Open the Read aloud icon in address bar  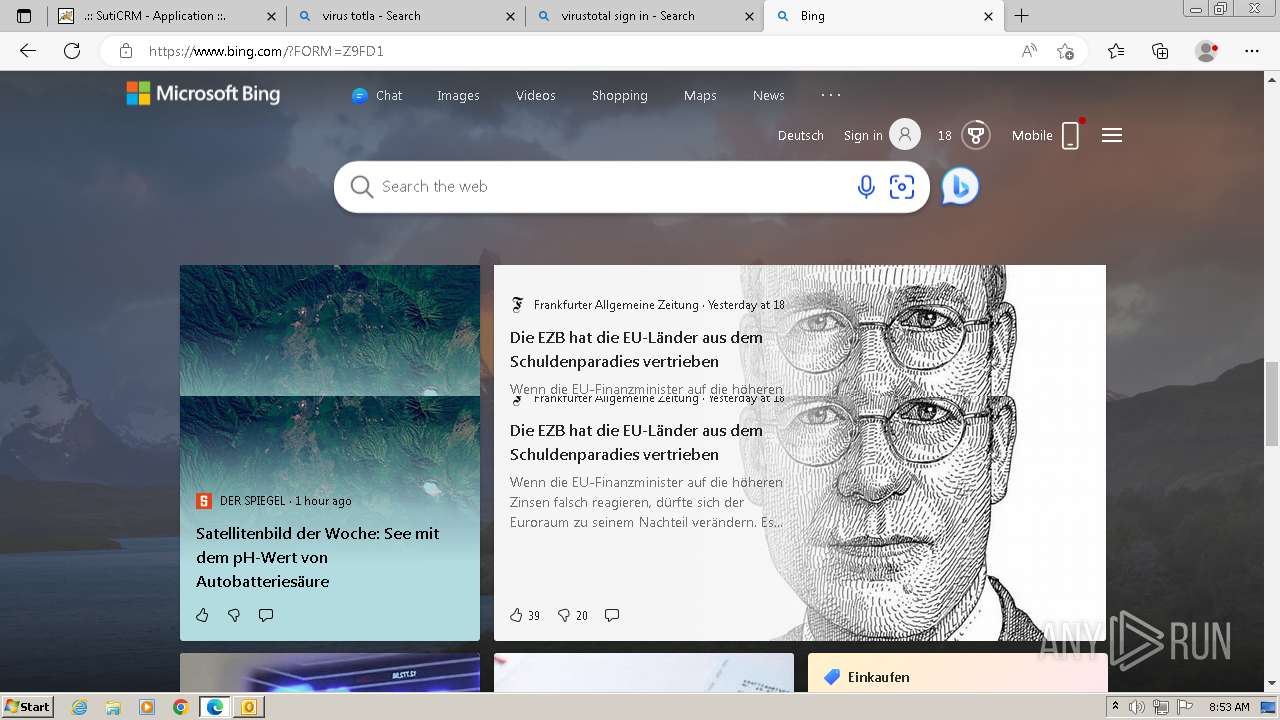pyautogui.click(x=1029, y=51)
